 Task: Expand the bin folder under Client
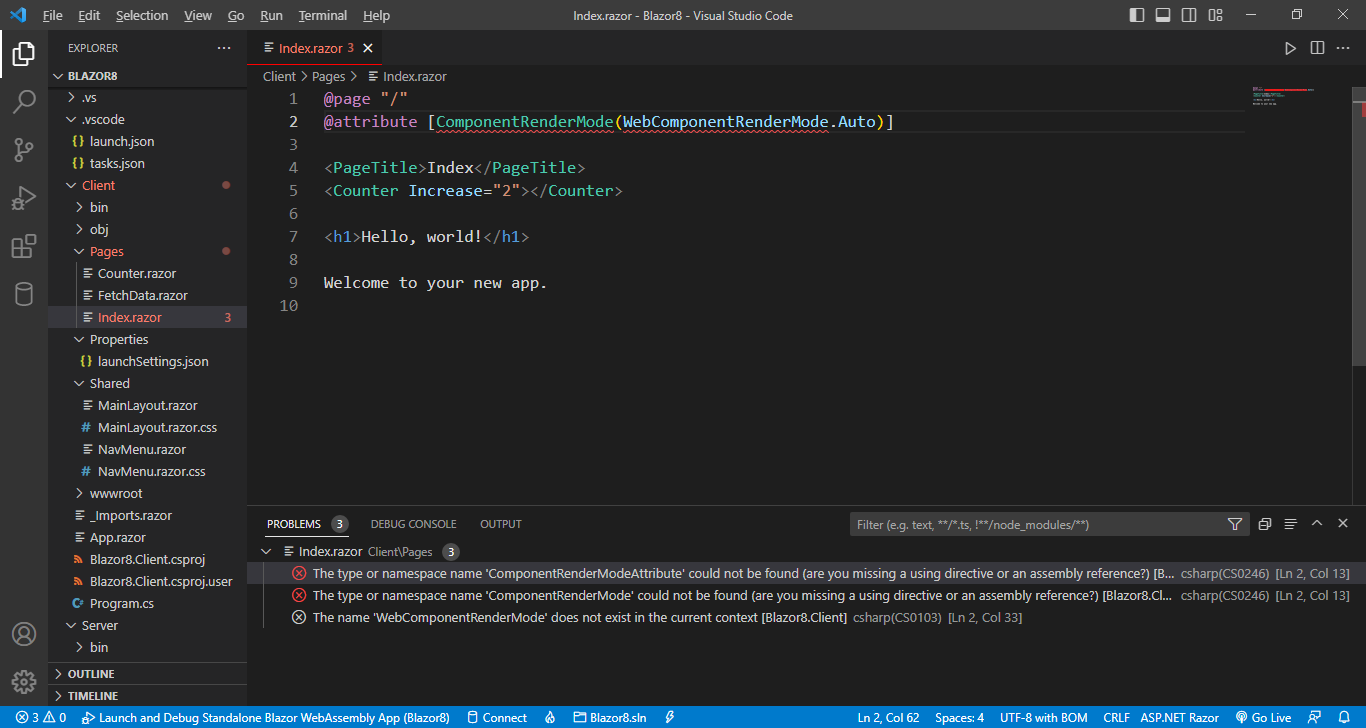coord(147,207)
